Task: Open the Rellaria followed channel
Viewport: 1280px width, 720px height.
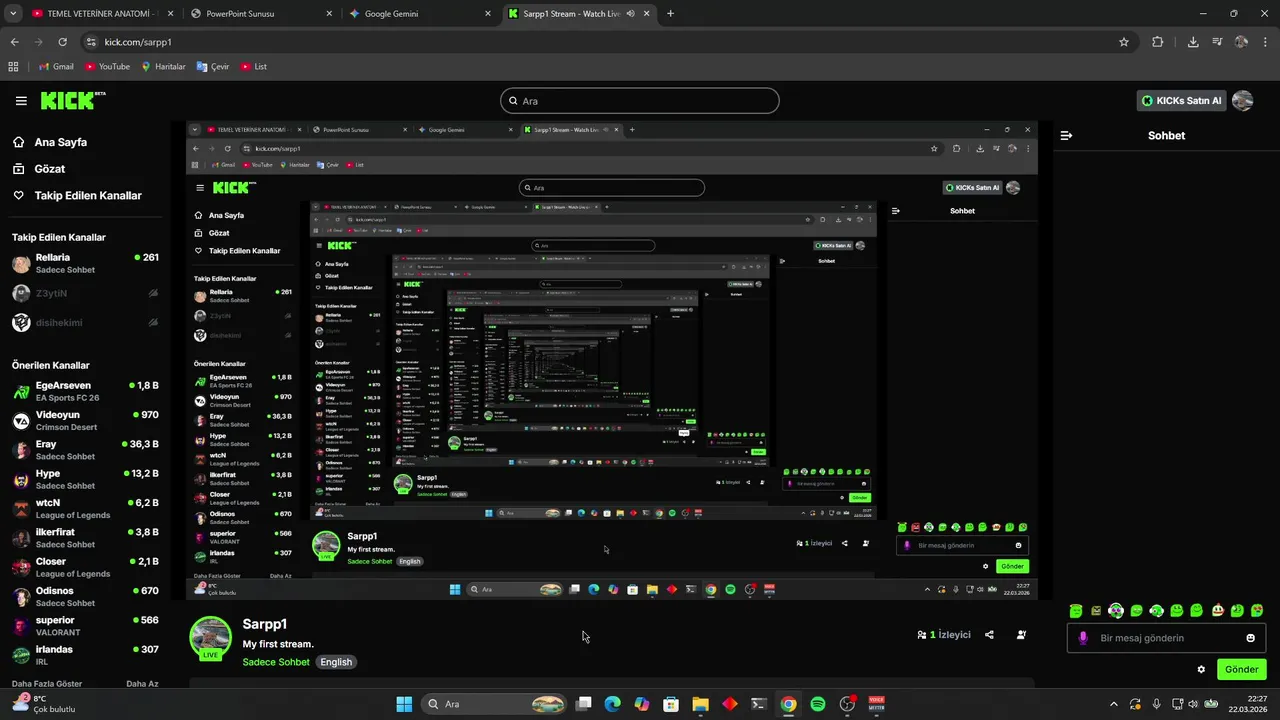Action: pos(85,264)
